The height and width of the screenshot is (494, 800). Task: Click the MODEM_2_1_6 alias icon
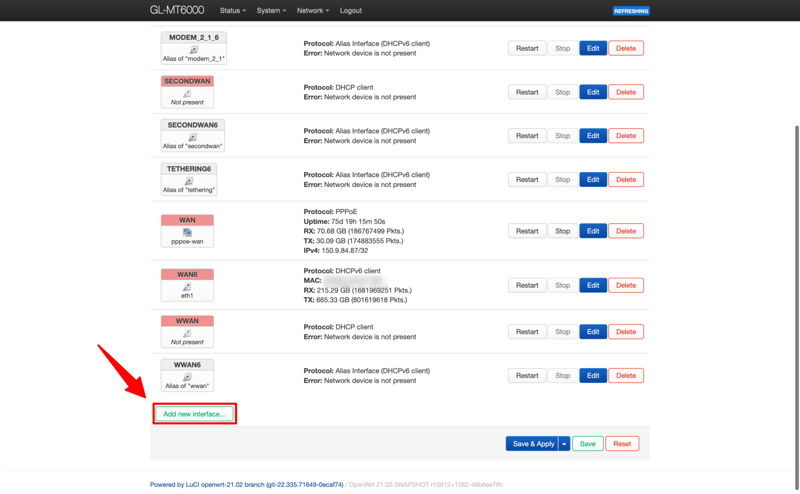pos(193,50)
